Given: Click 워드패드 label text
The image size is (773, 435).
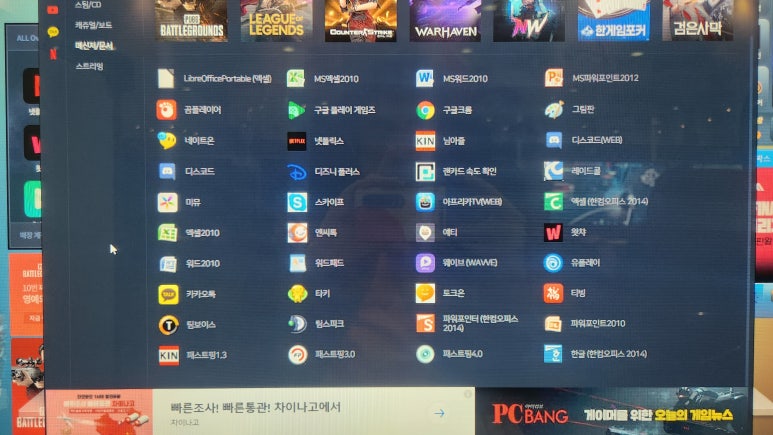Looking at the screenshot, I should (329, 263).
